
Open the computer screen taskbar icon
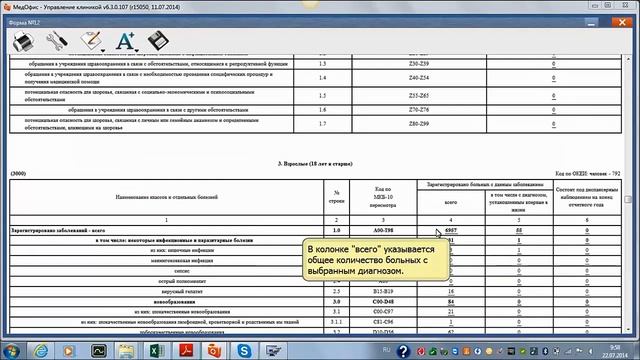(273, 351)
